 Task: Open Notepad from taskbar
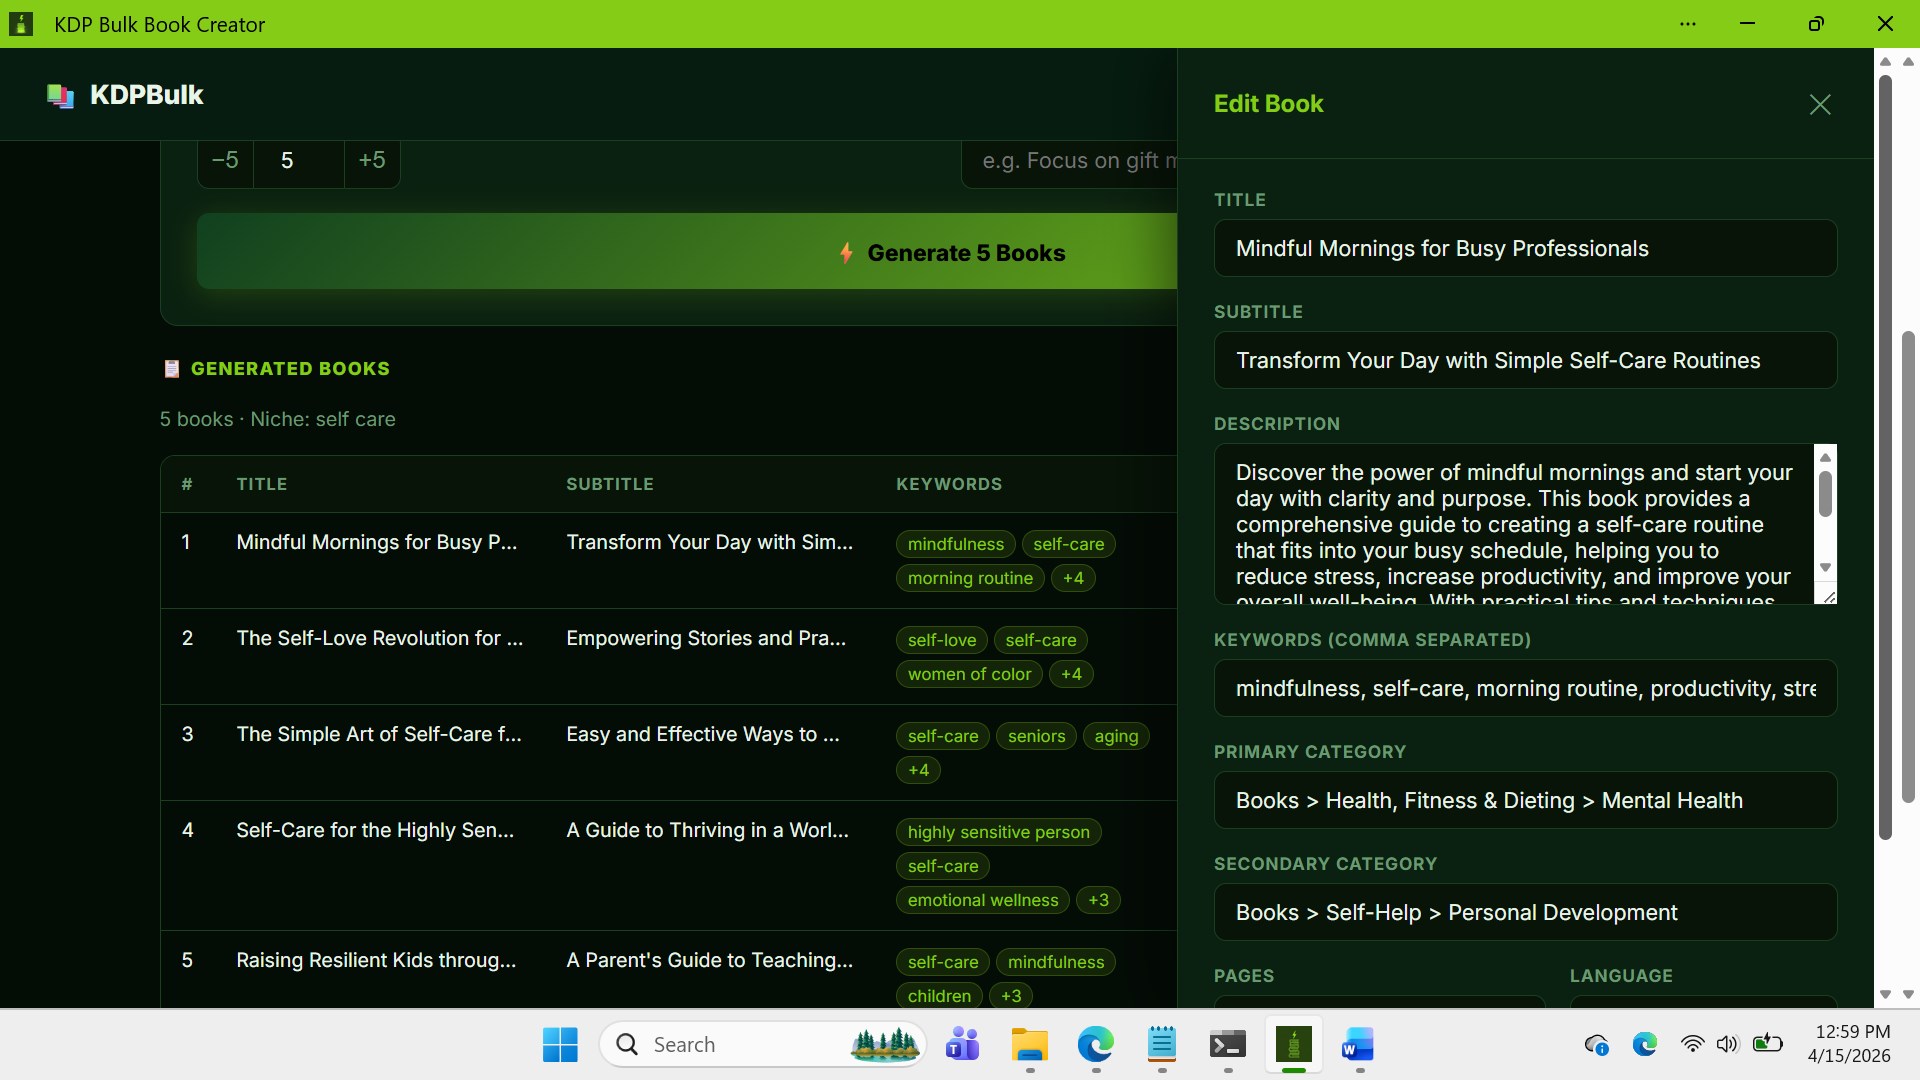pos(1161,1045)
